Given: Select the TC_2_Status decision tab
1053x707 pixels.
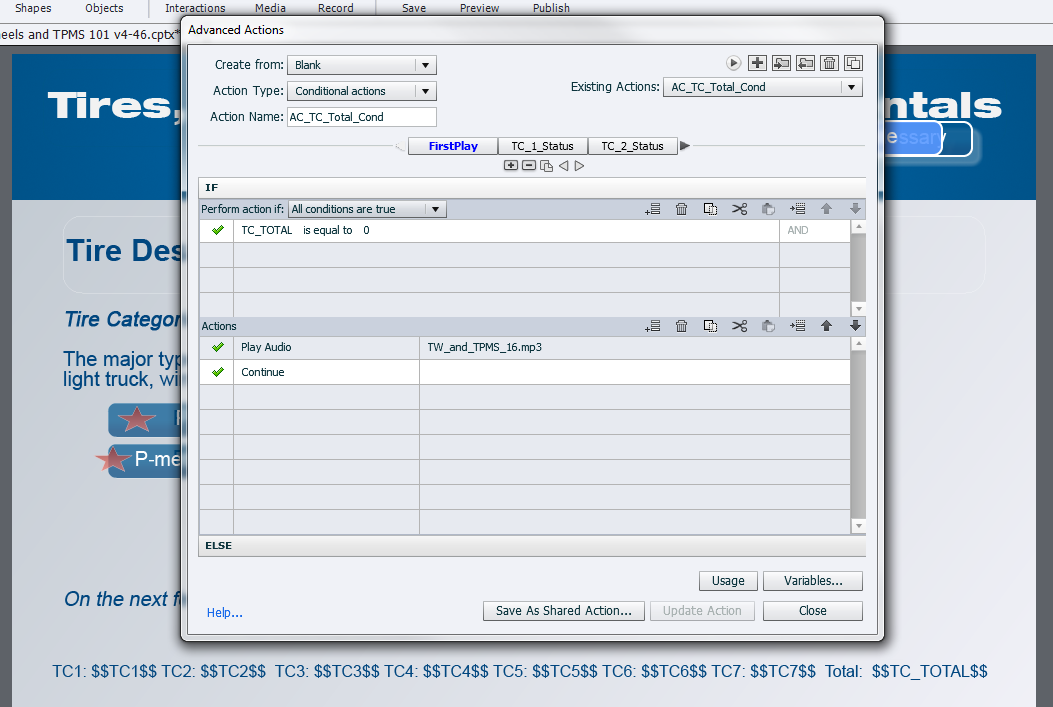Looking at the screenshot, I should [x=632, y=146].
